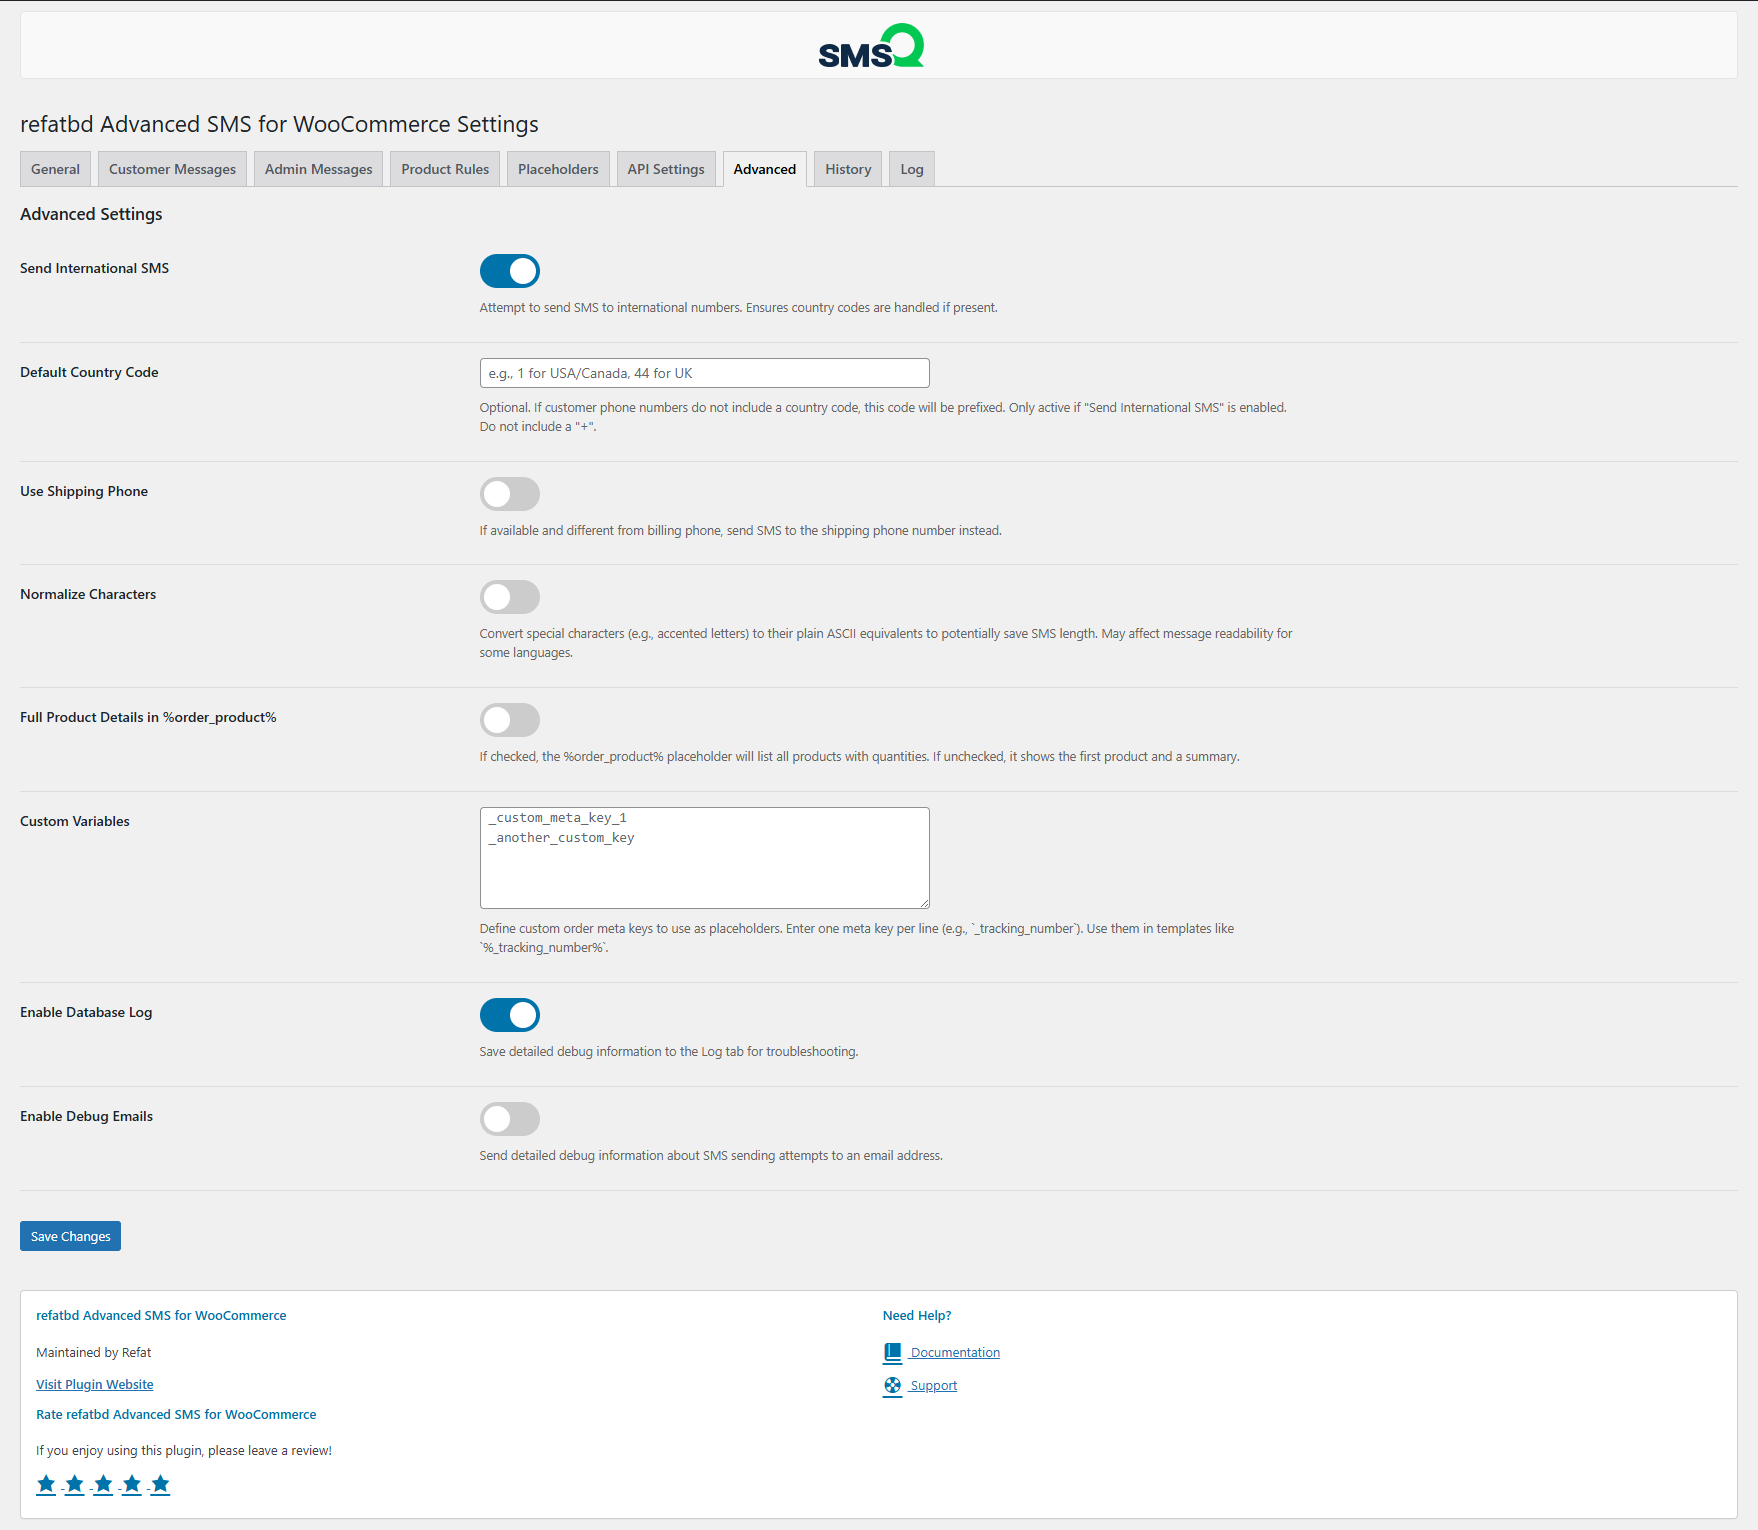1758x1530 pixels.
Task: Rate plugin with the first star
Action: tap(46, 1484)
